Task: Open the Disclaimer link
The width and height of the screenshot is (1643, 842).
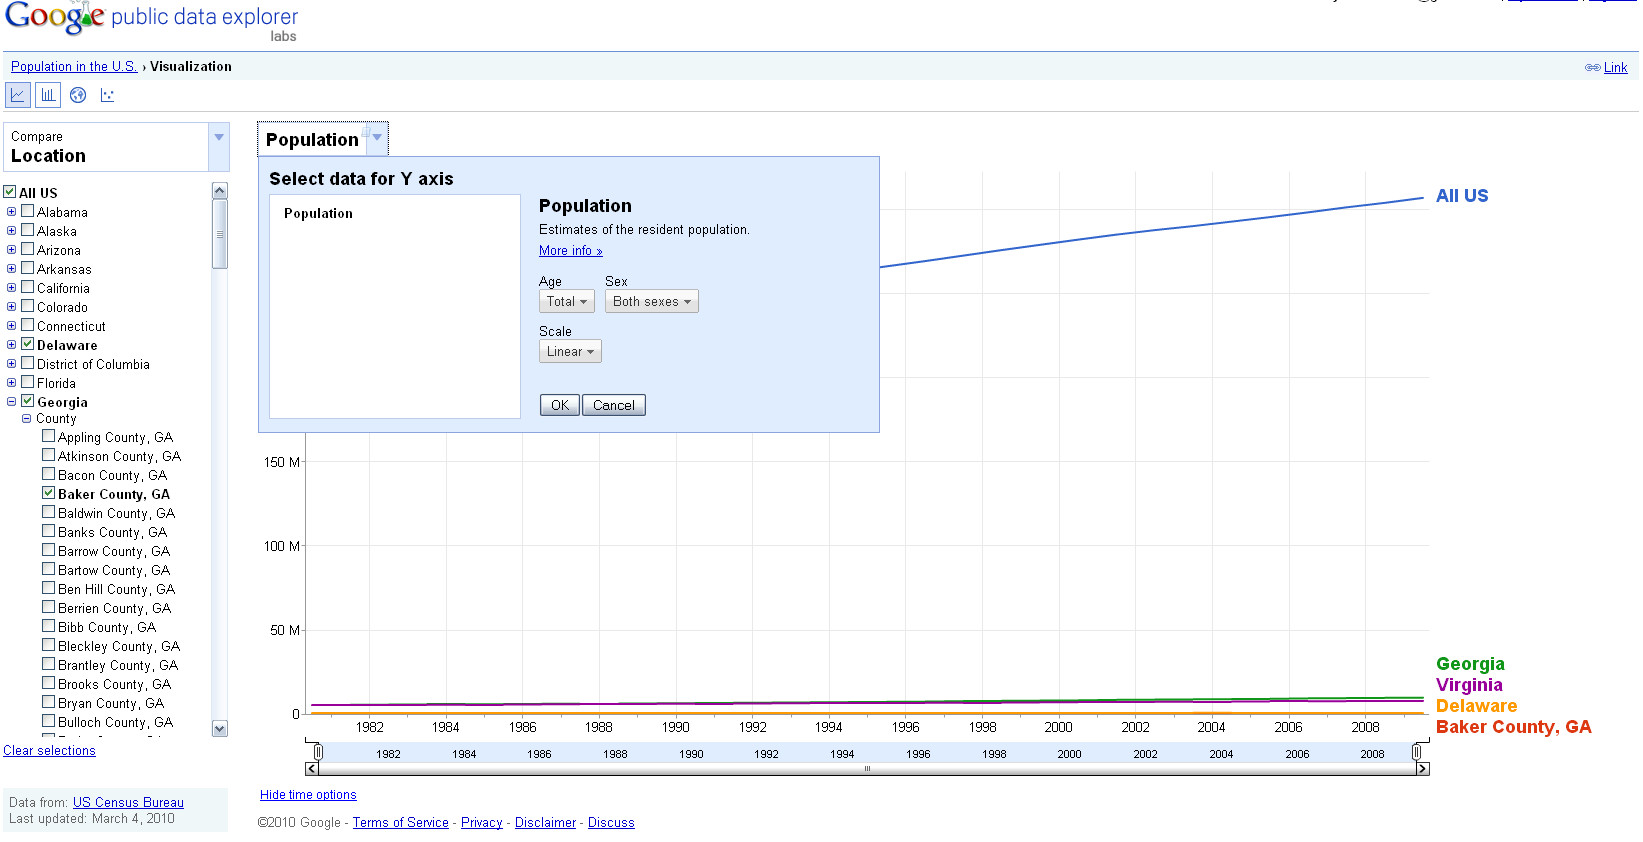Action: [x=545, y=823]
